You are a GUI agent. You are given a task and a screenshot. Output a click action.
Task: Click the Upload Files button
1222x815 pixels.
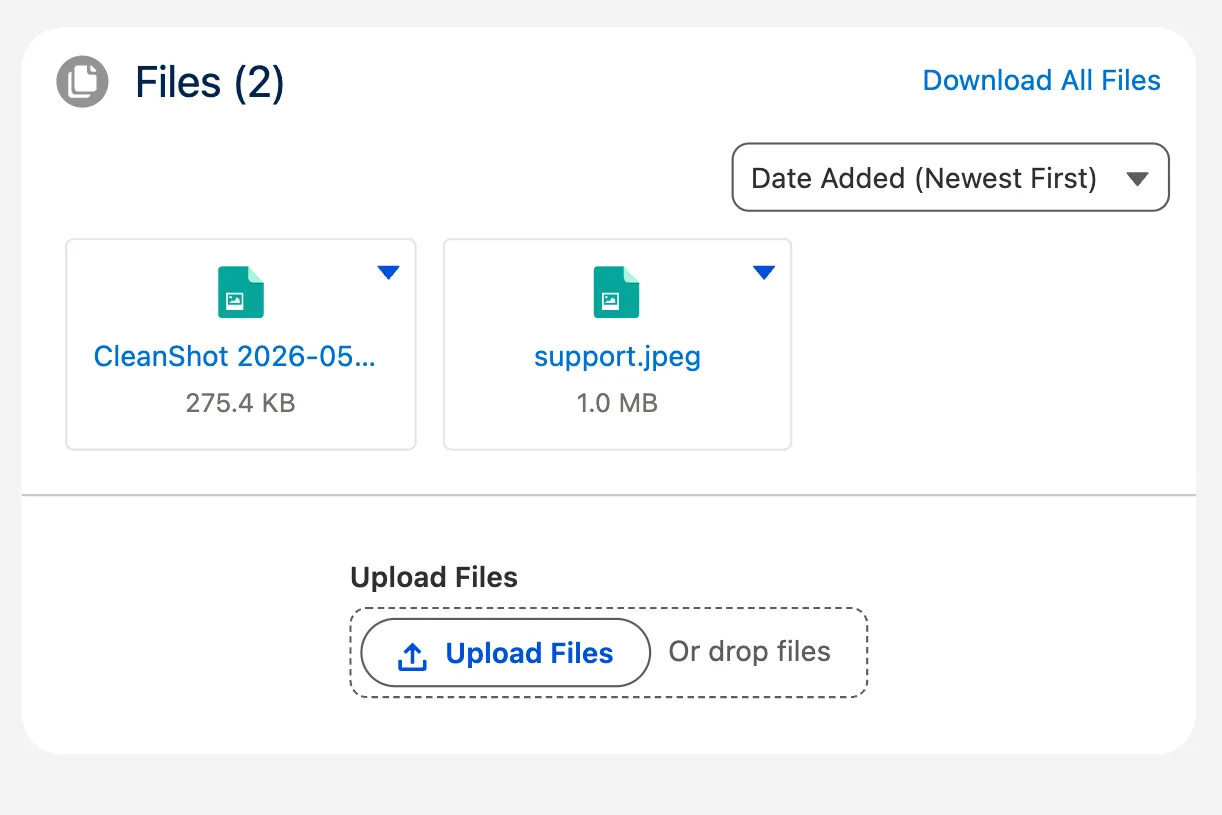(x=506, y=653)
